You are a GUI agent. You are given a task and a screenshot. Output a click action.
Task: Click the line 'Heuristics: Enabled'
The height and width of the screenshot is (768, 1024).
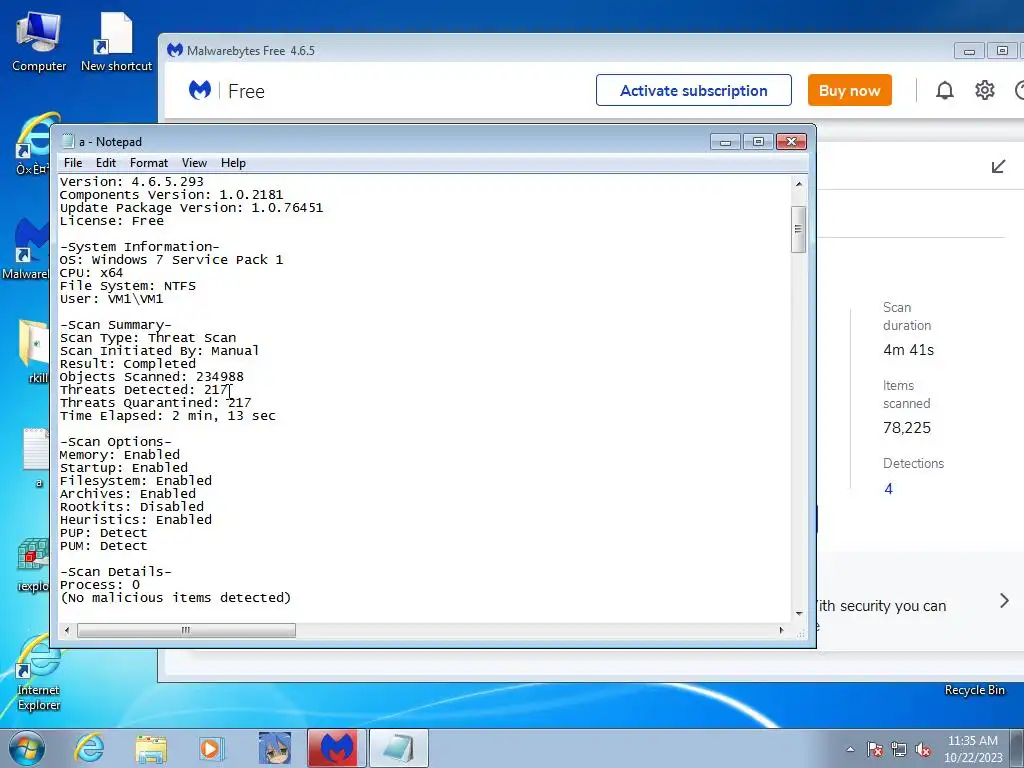pyautogui.click(x=136, y=520)
